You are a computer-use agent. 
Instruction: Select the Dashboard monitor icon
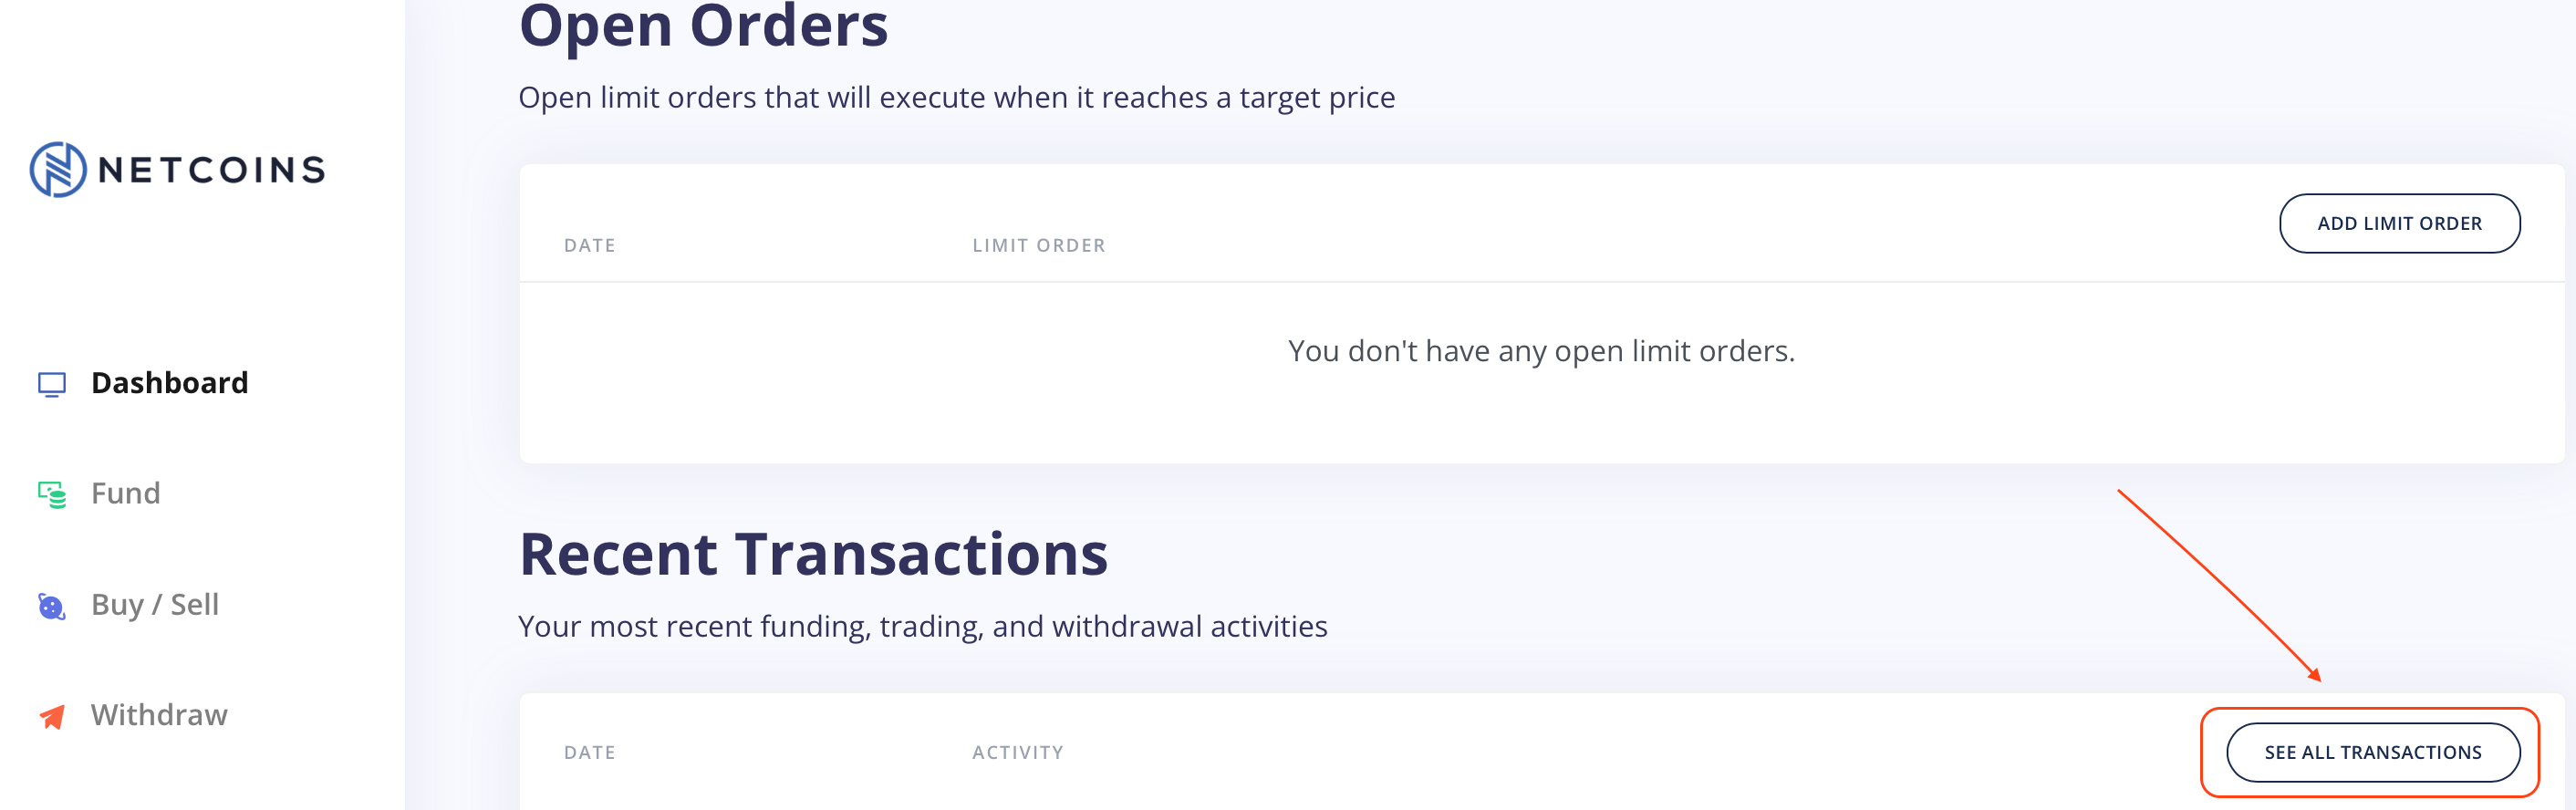(50, 382)
